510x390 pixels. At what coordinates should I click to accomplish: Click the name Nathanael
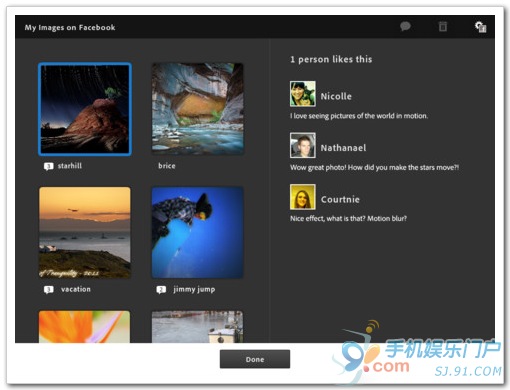(343, 148)
